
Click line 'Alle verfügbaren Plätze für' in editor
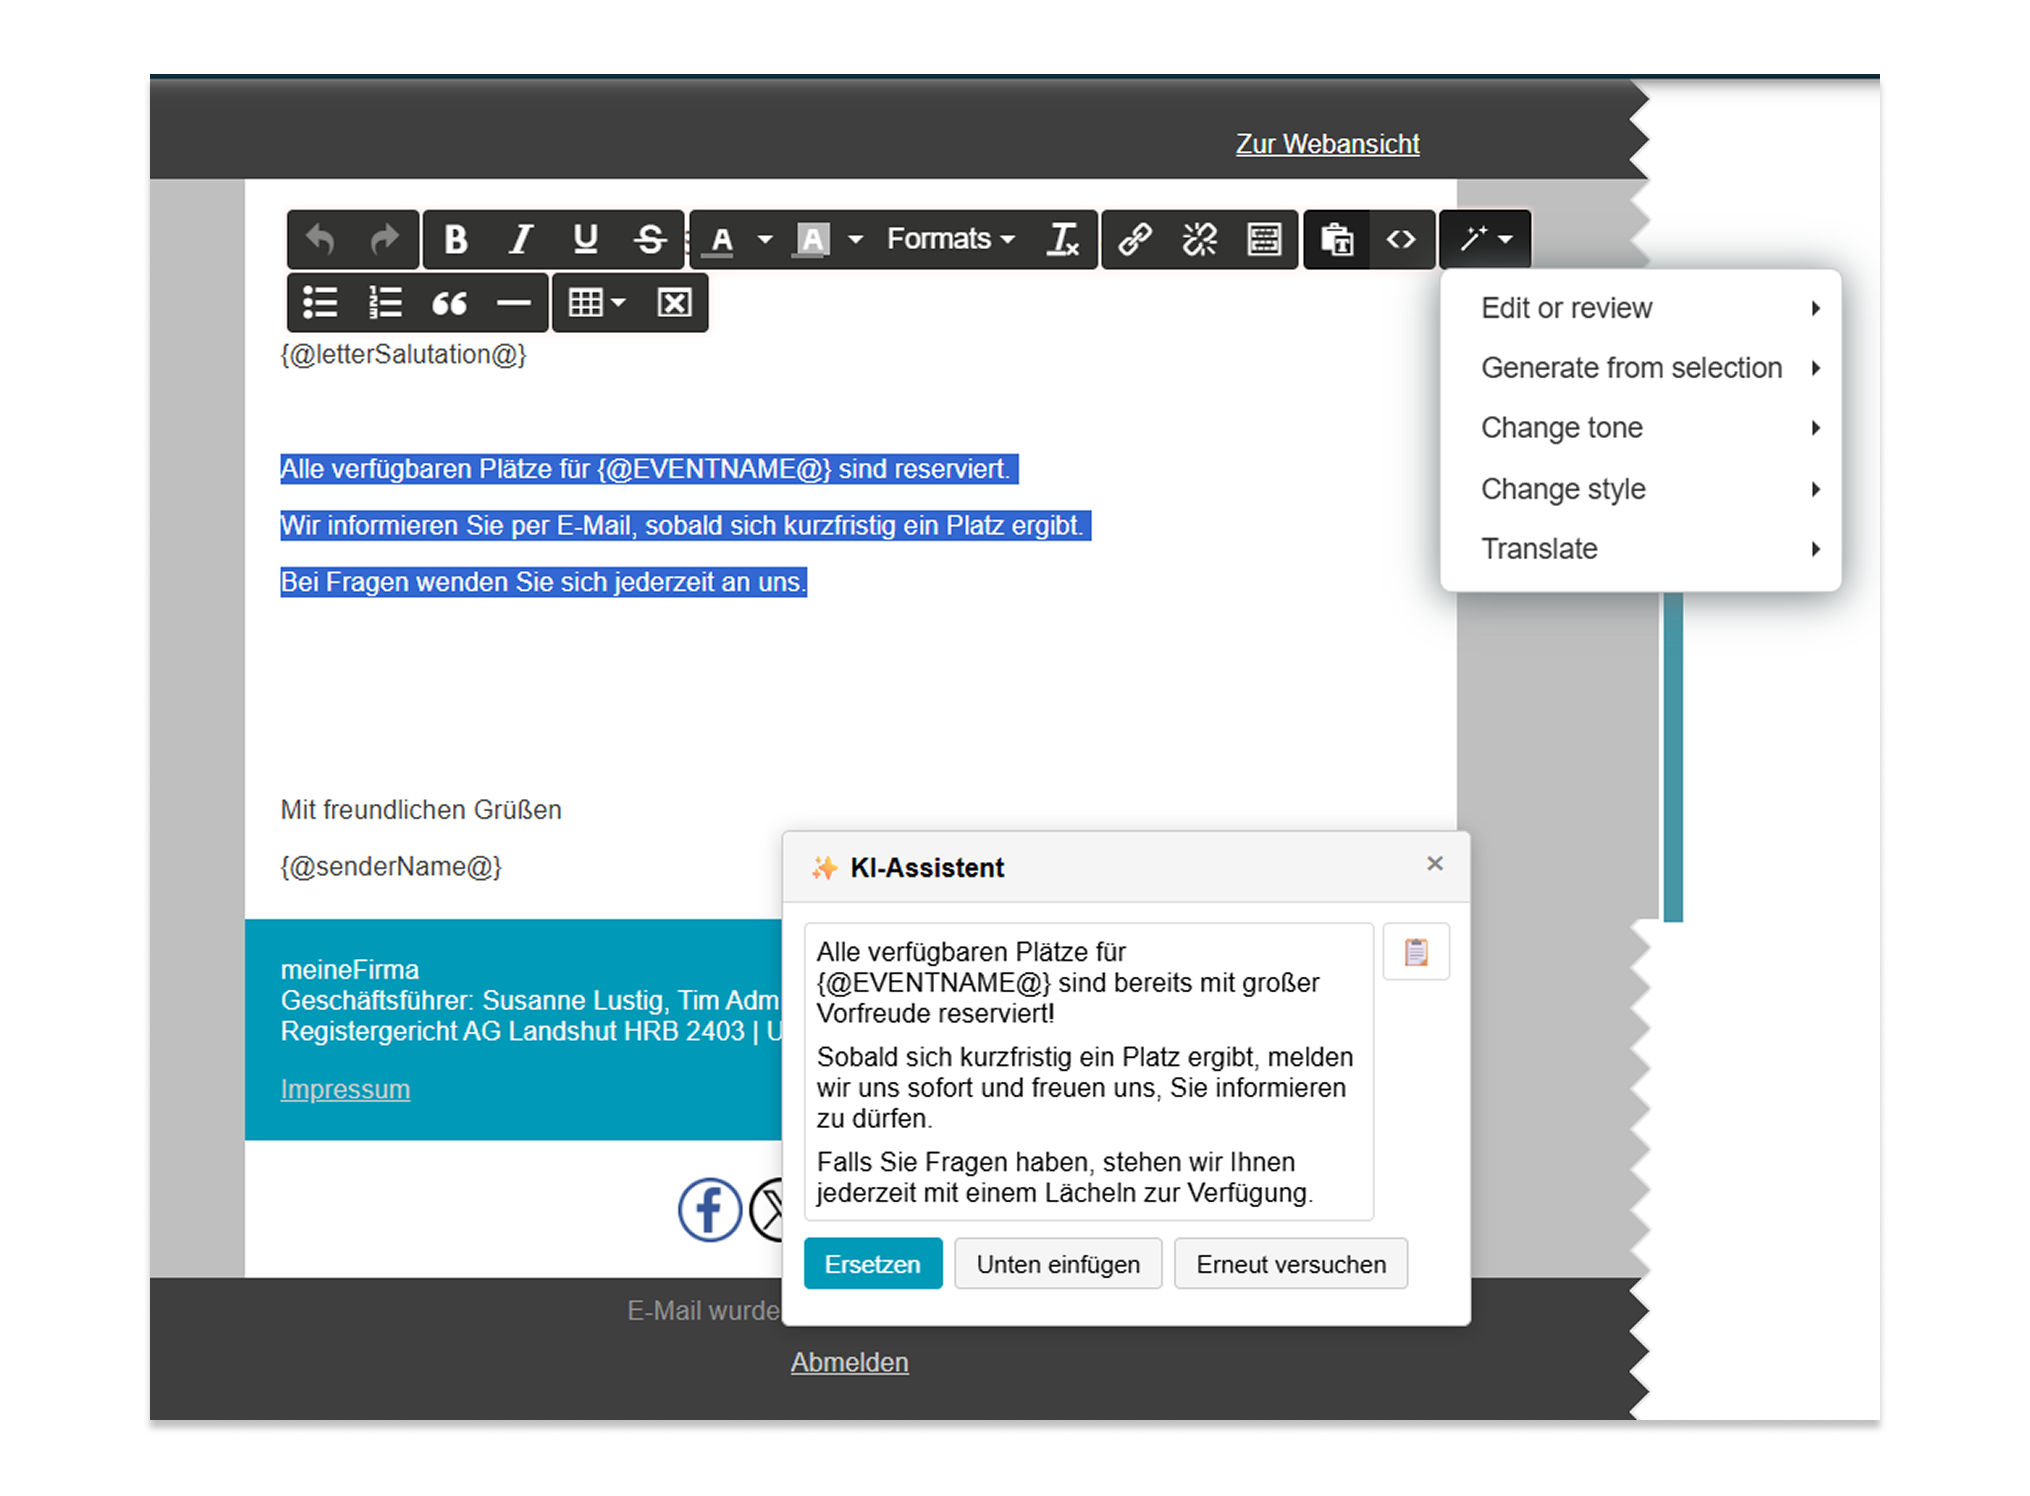(x=649, y=469)
